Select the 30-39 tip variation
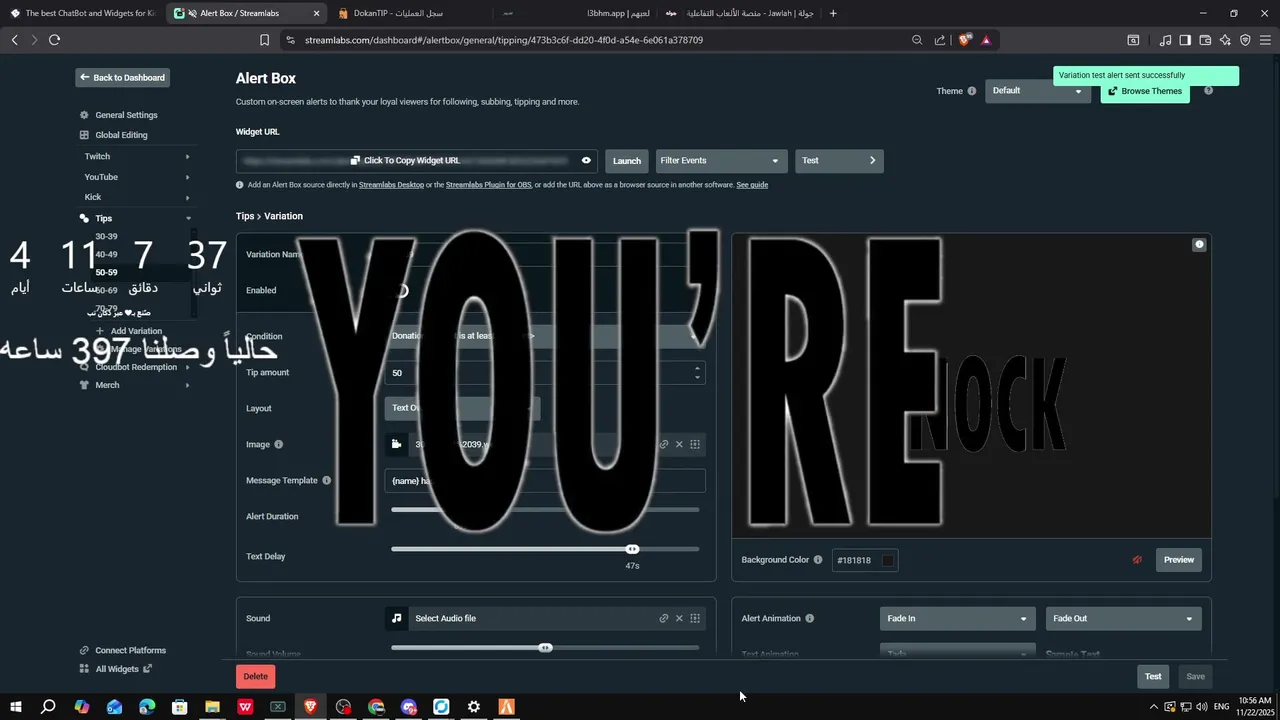 [x=106, y=236]
